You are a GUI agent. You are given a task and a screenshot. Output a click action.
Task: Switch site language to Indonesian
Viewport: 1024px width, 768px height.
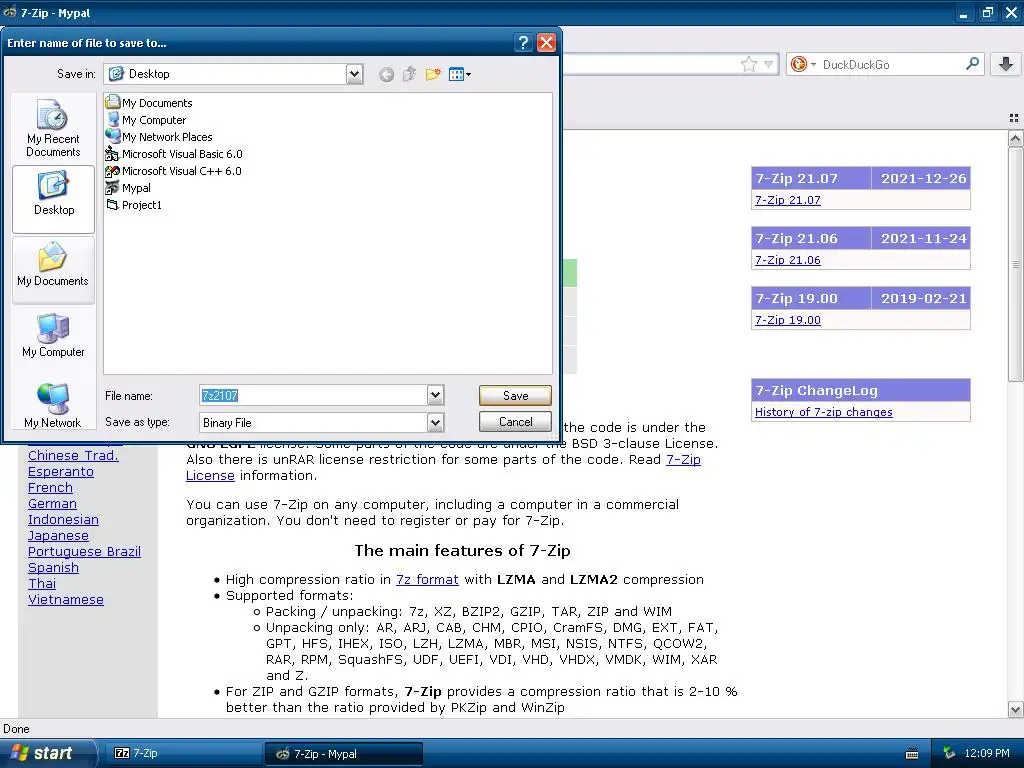coord(63,519)
